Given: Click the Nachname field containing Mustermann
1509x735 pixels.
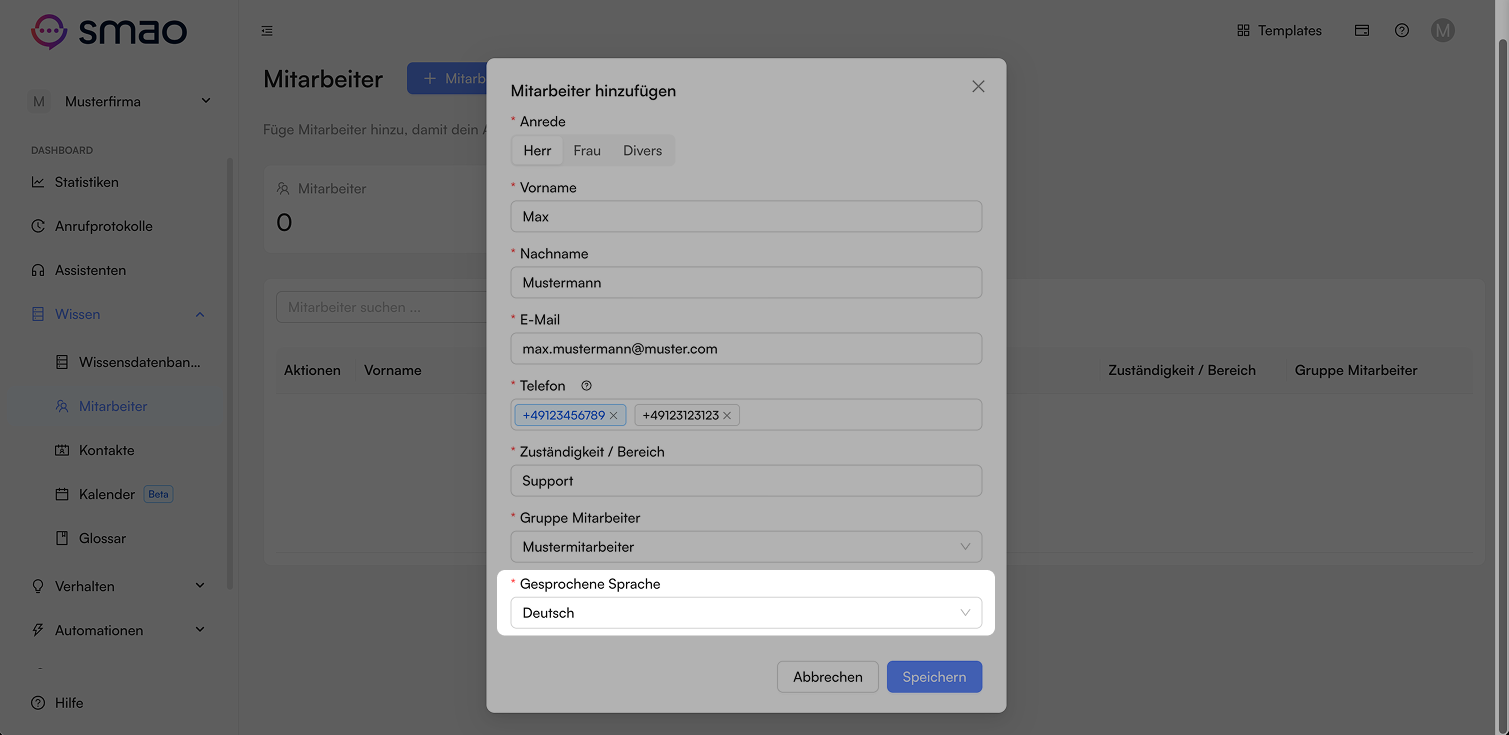Looking at the screenshot, I should point(746,282).
